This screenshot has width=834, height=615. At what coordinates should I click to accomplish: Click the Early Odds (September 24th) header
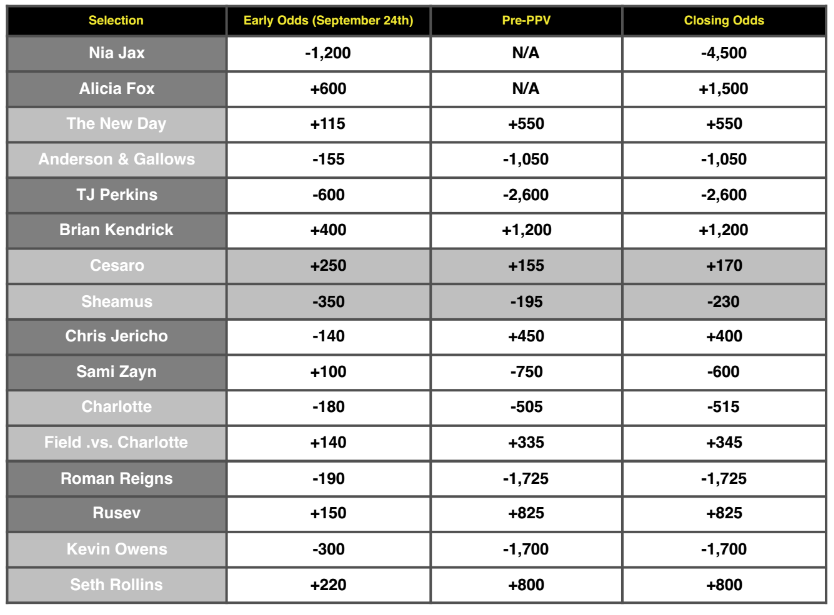(328, 20)
